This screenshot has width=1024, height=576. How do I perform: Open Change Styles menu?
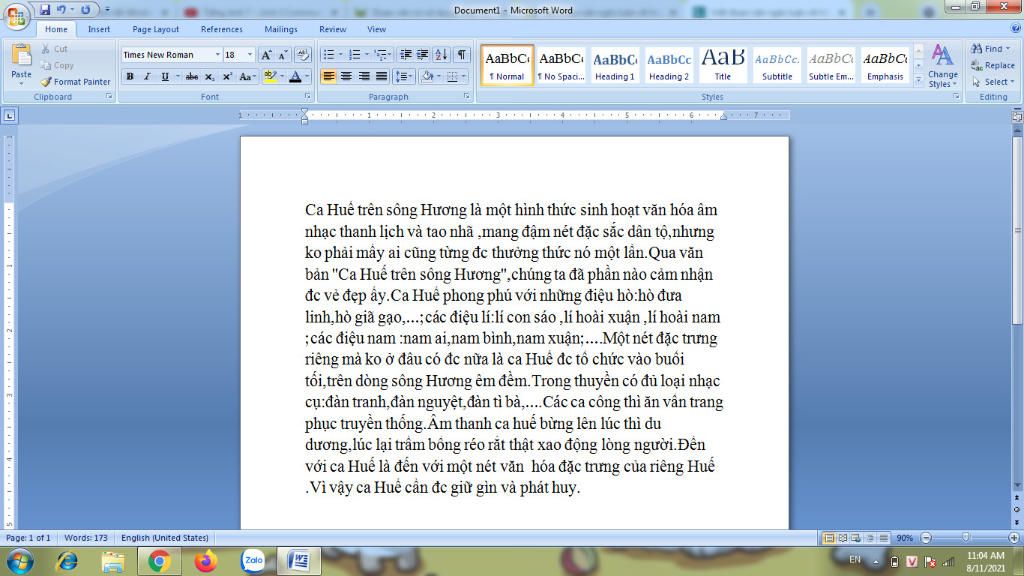[x=942, y=66]
